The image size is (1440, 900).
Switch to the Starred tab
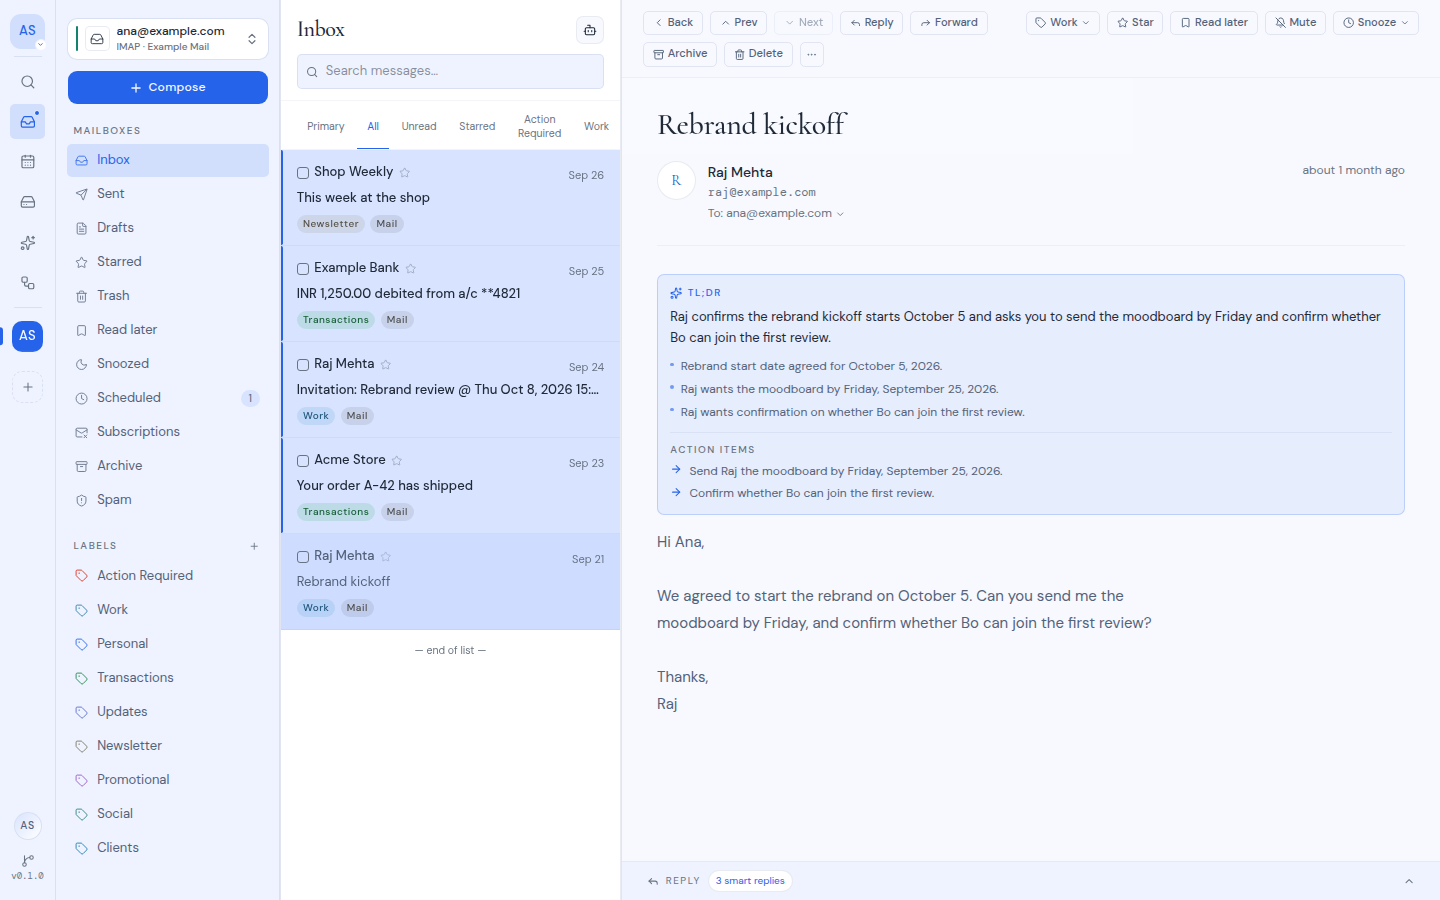pos(477,127)
